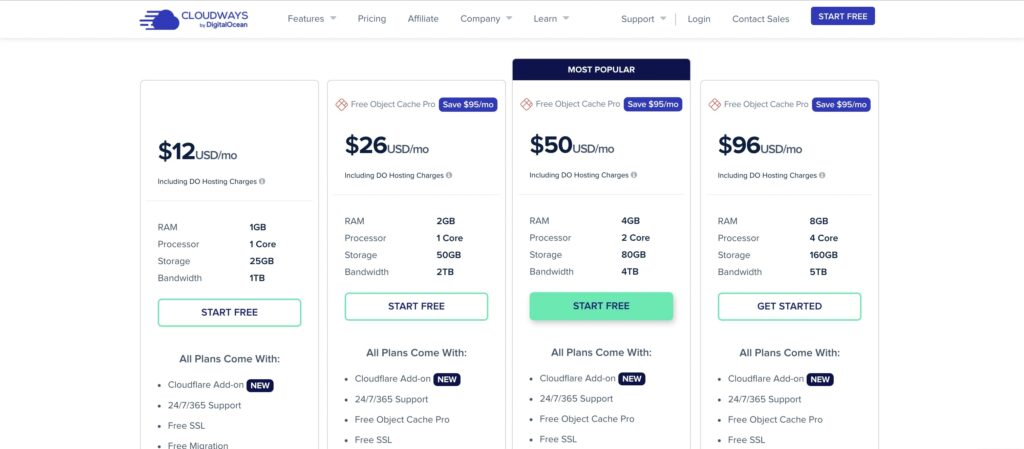Open the Learn dropdown menu
Viewport: 1024px width, 449px height.
pos(551,19)
